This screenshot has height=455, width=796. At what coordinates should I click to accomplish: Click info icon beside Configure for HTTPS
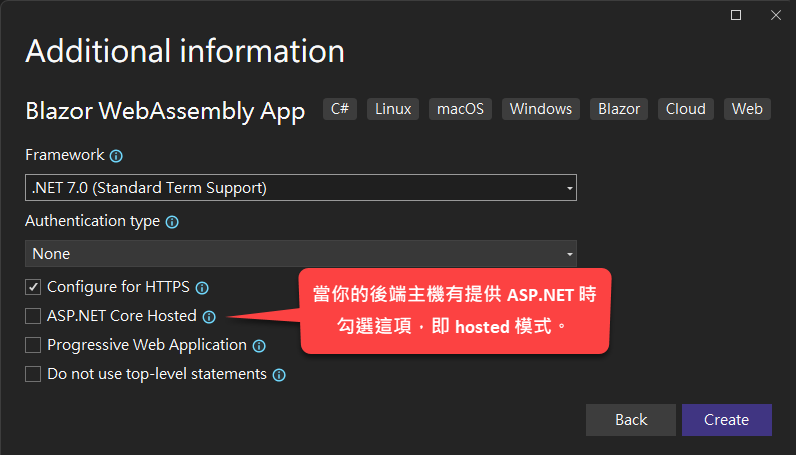coord(202,288)
